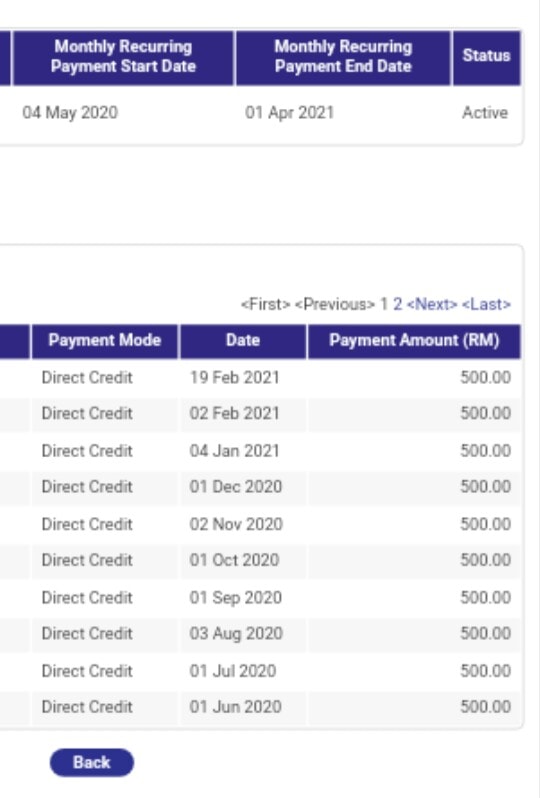The image size is (540, 798).
Task: Go to page 2 of payments
Action: [x=397, y=304]
